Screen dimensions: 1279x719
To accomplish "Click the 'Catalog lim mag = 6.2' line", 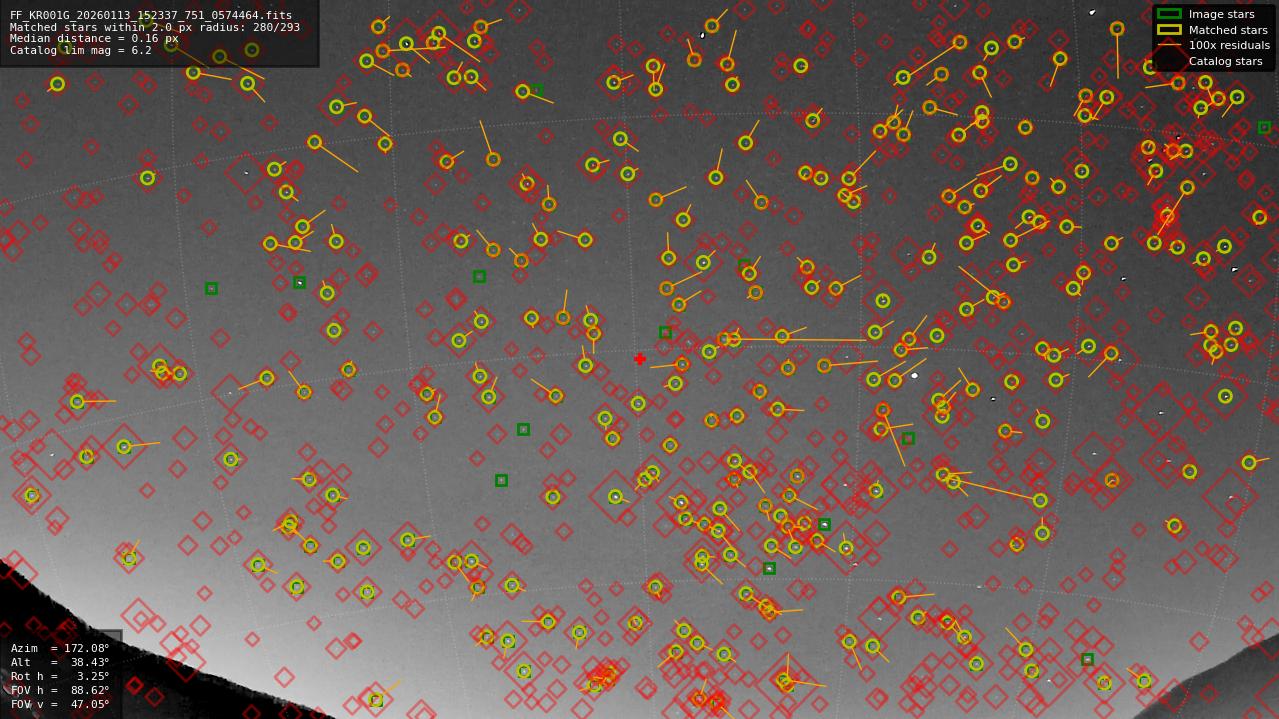I will click(81, 51).
